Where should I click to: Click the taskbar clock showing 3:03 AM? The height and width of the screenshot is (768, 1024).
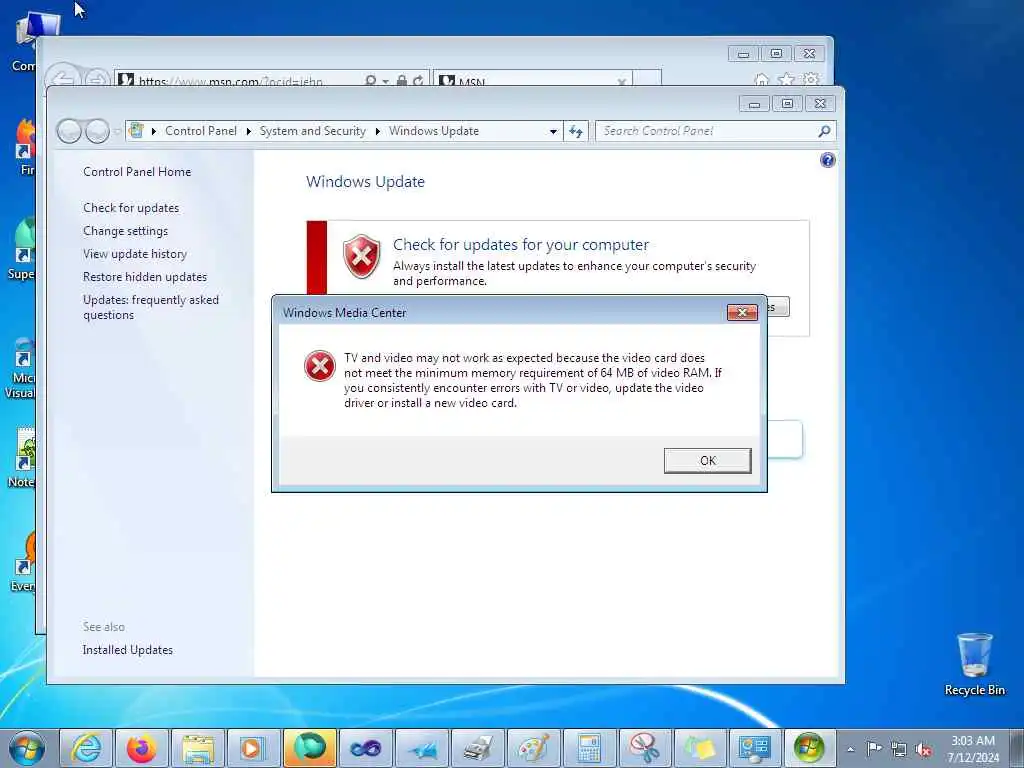973,749
